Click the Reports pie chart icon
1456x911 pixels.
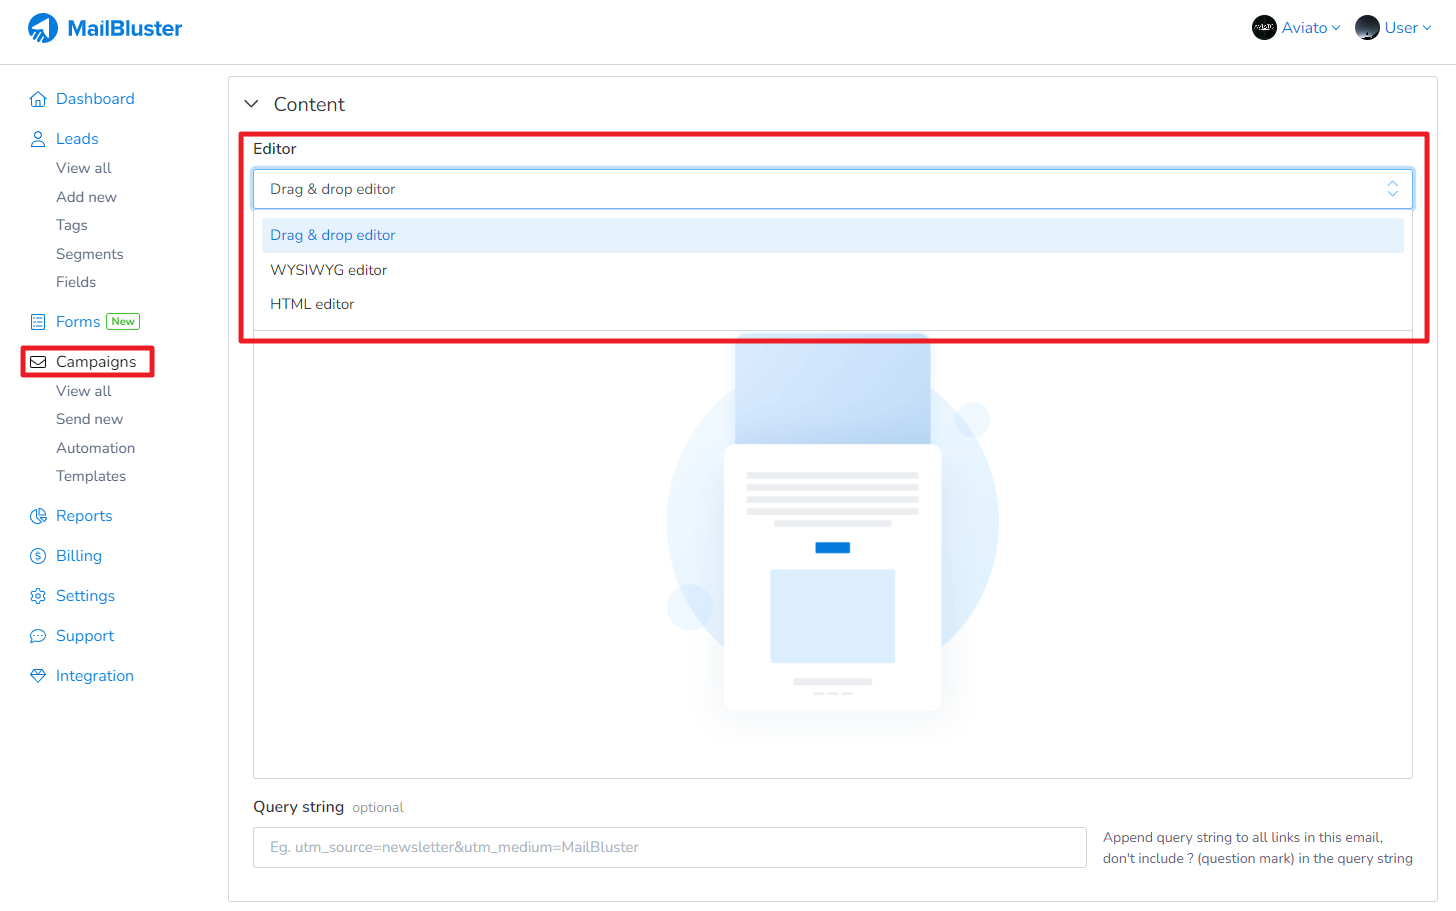[x=38, y=516]
